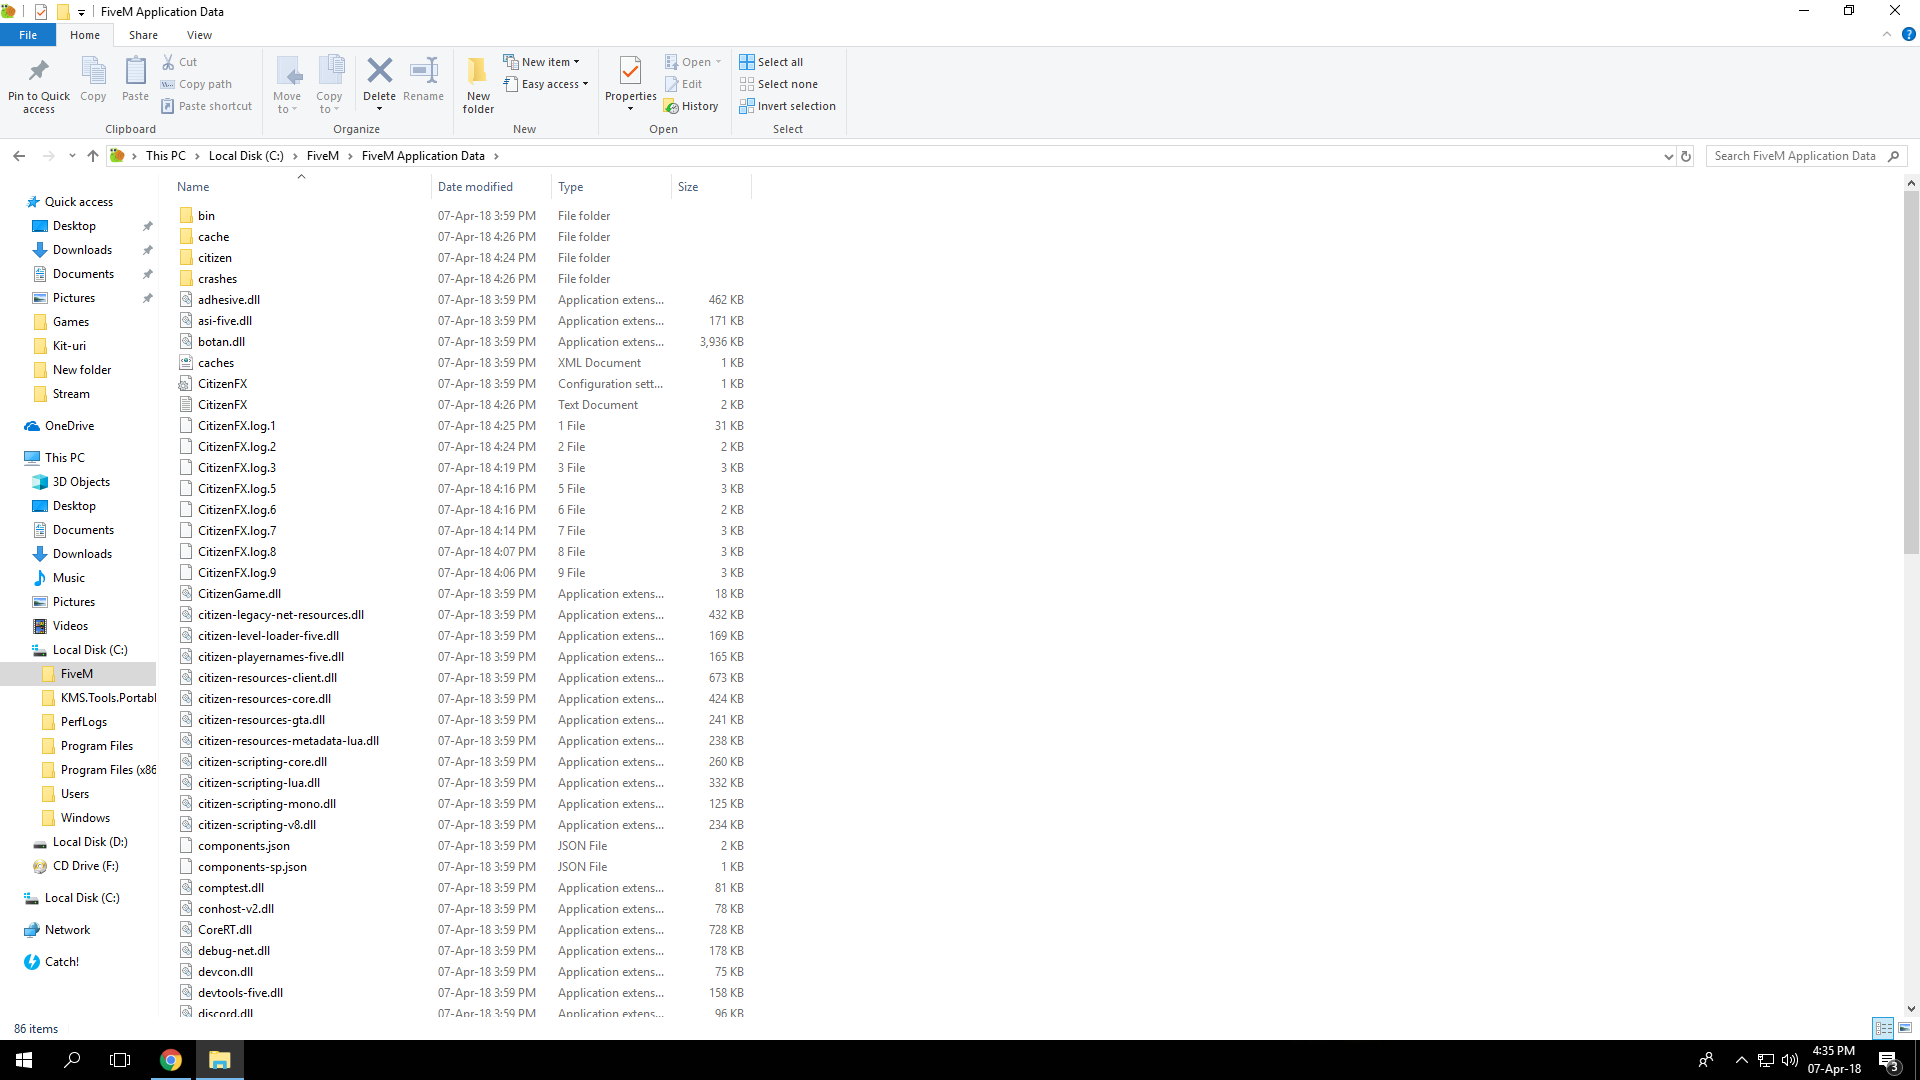1920x1080 pixels.
Task: Click Invert selection in ribbon
Action: pos(787,106)
